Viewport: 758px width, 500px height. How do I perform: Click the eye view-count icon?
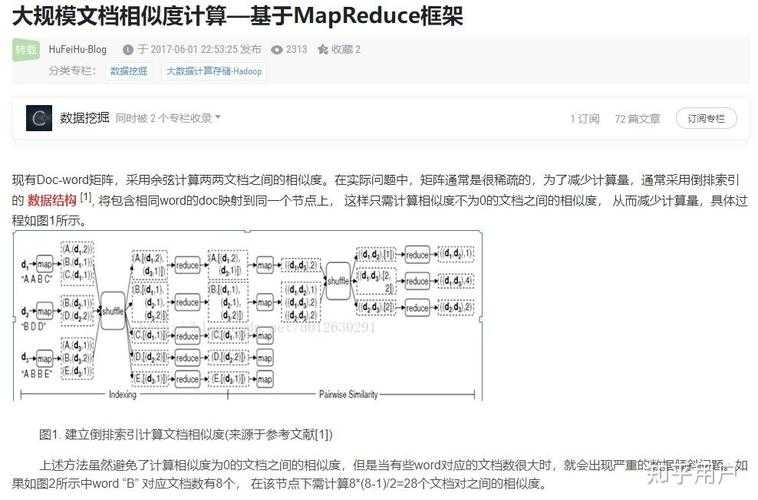pyautogui.click(x=275, y=49)
